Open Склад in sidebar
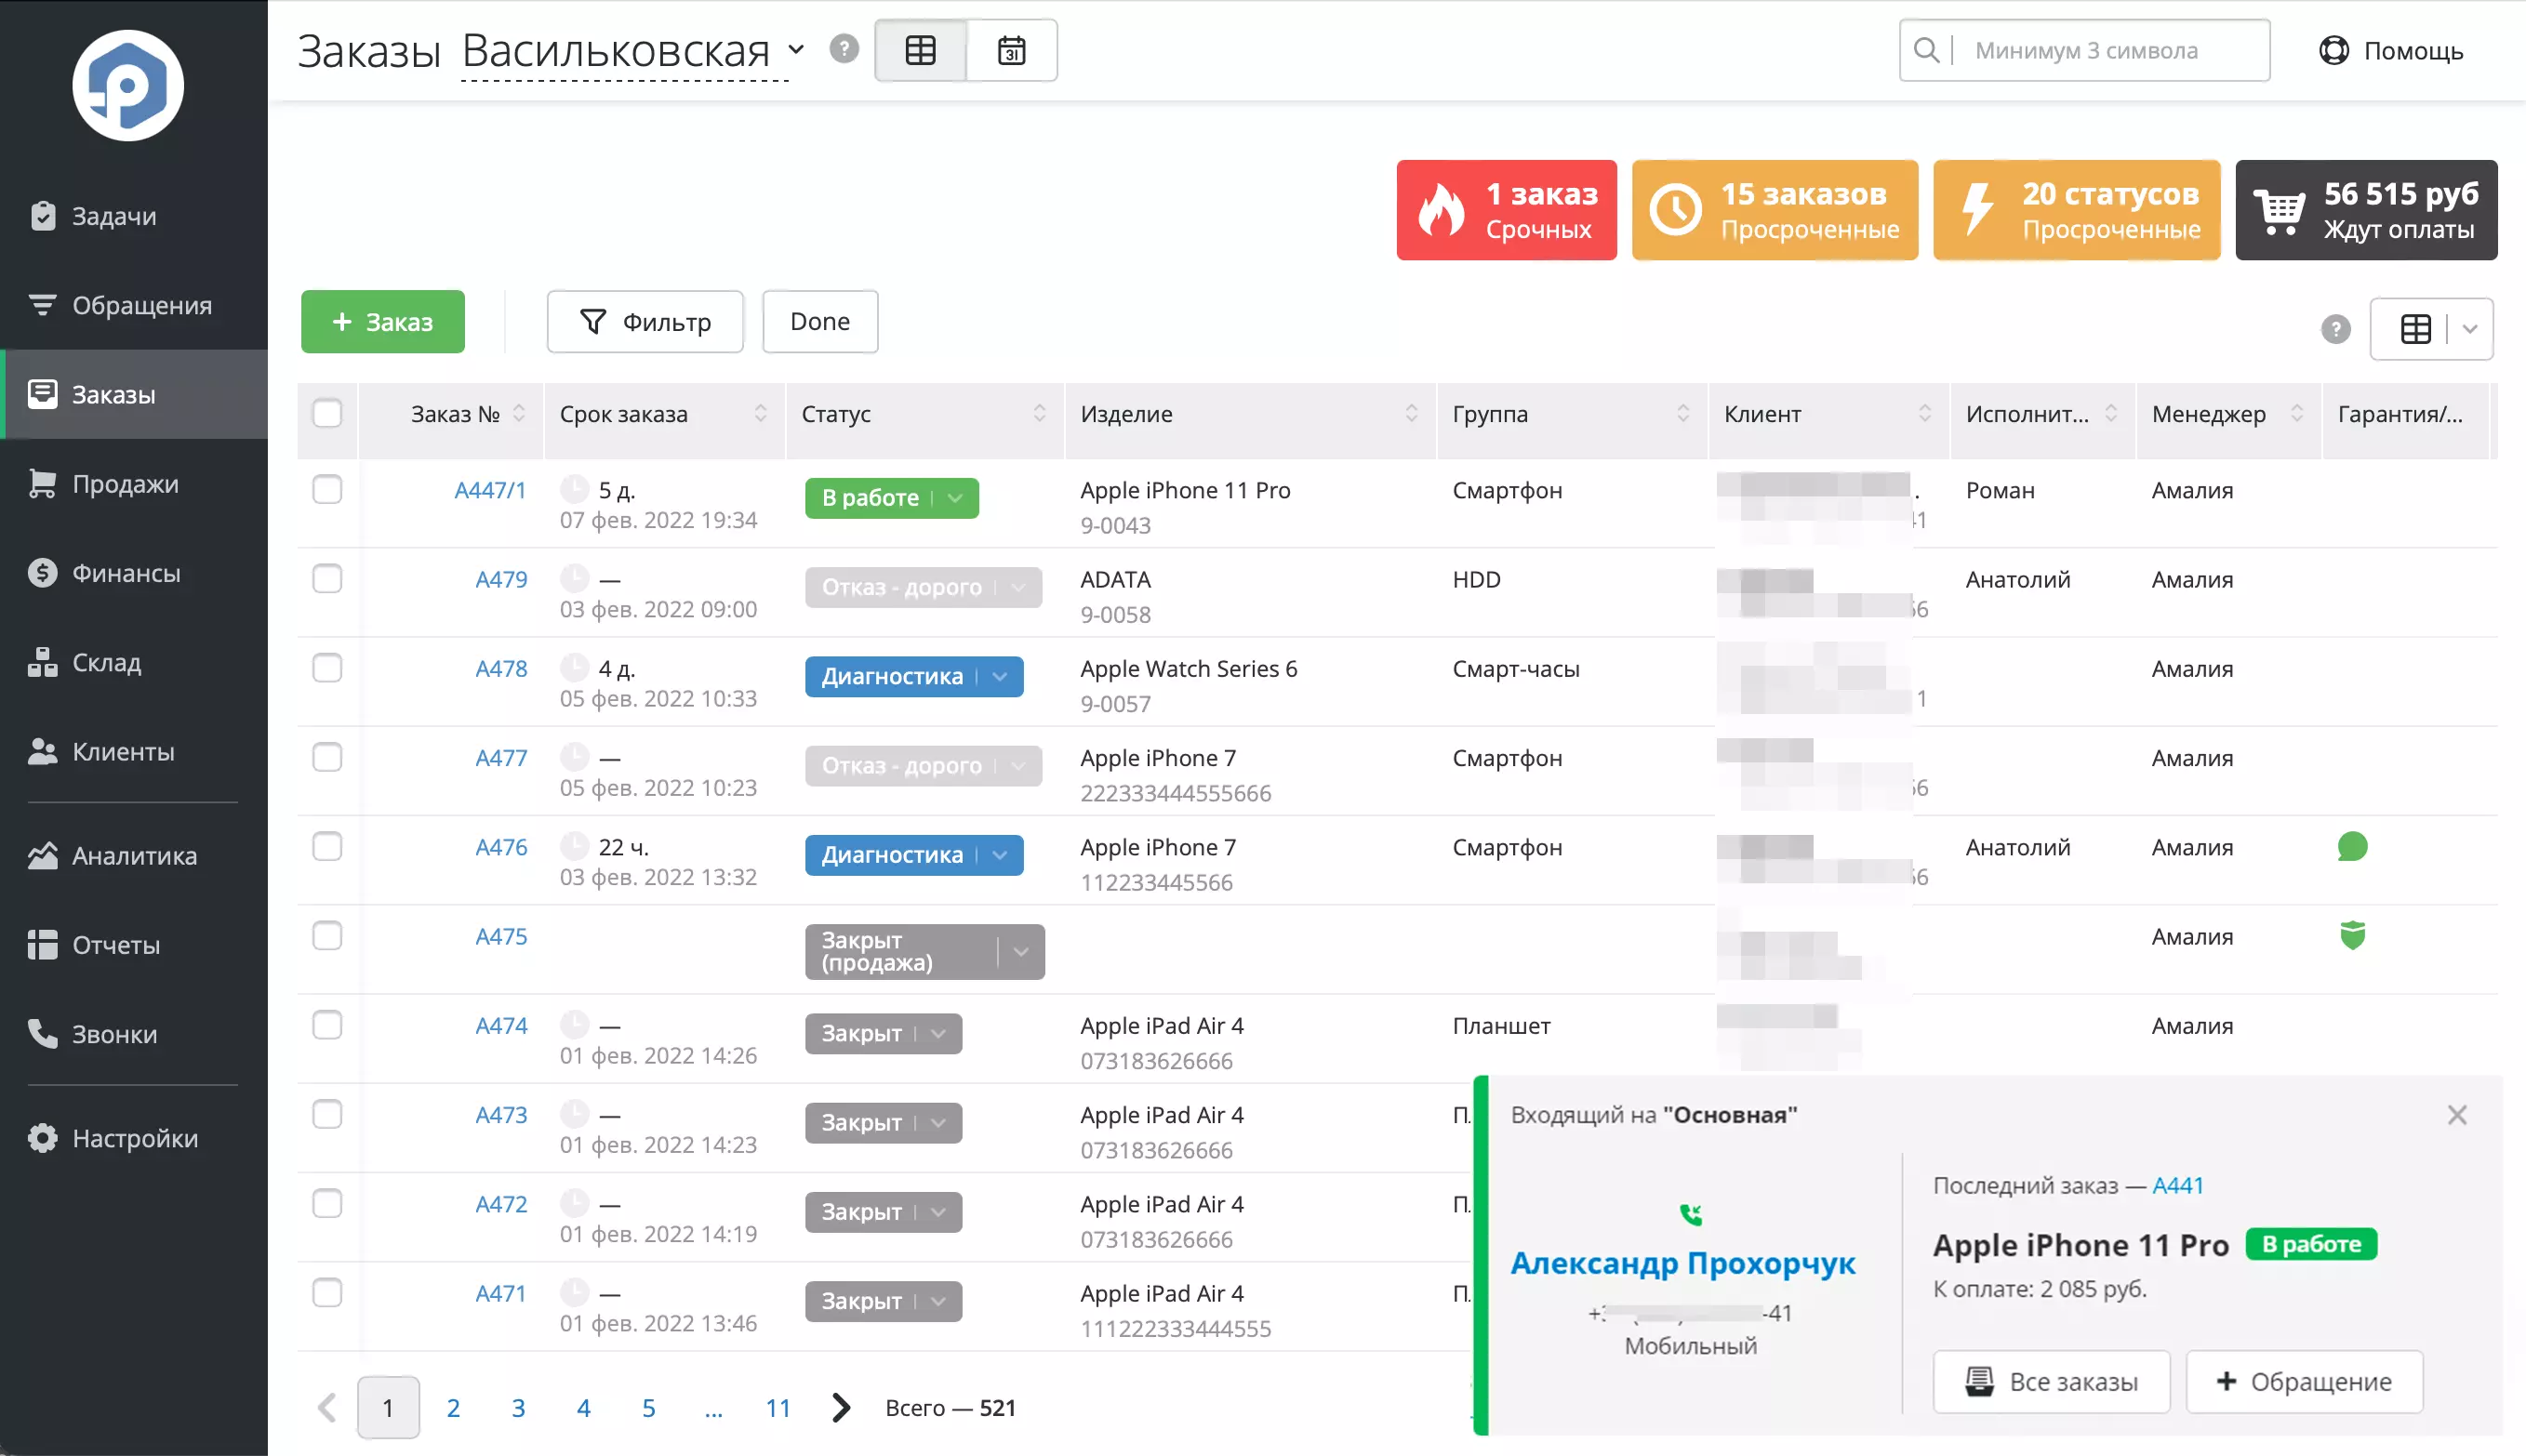This screenshot has width=2526, height=1456. (134, 662)
